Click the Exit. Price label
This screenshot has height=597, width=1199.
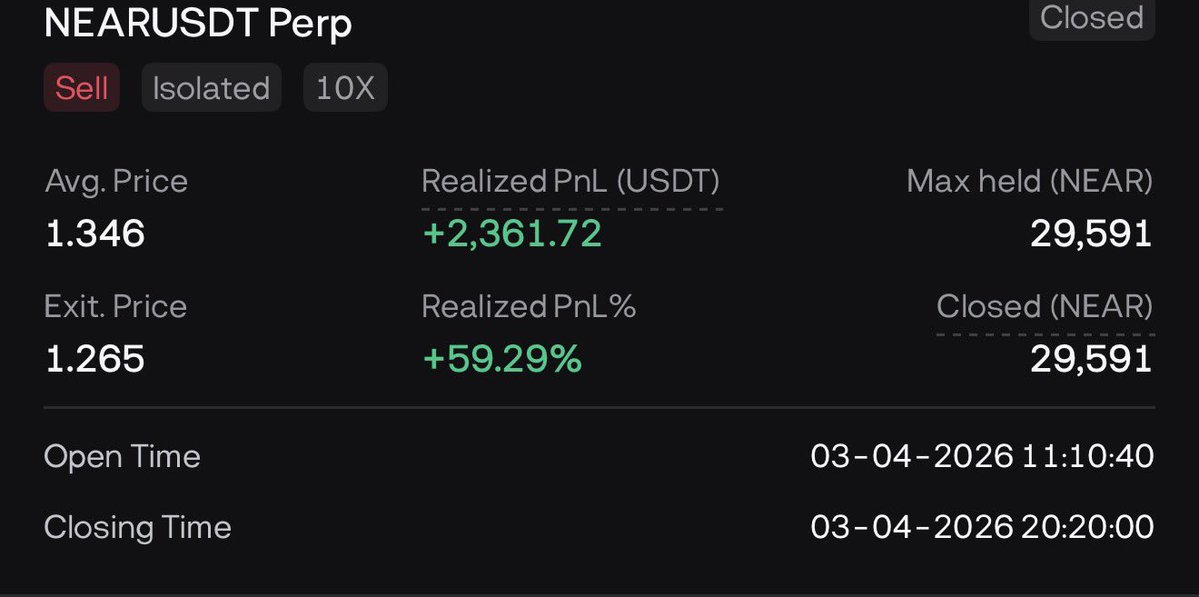[115, 306]
